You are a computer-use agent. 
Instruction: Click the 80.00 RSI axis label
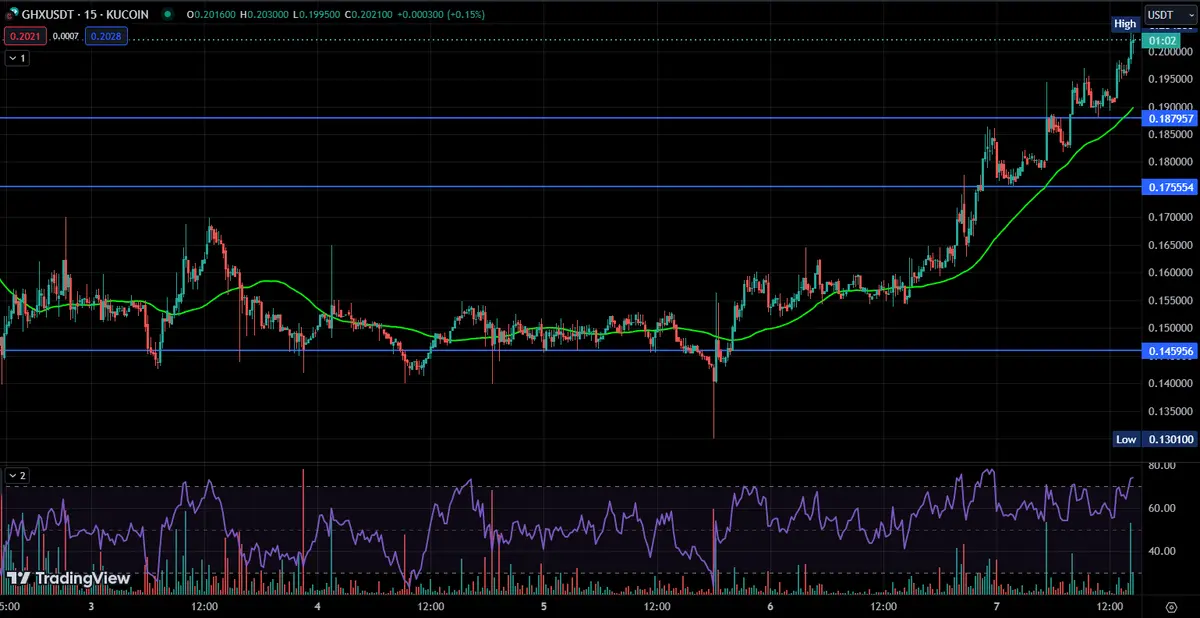1161,466
